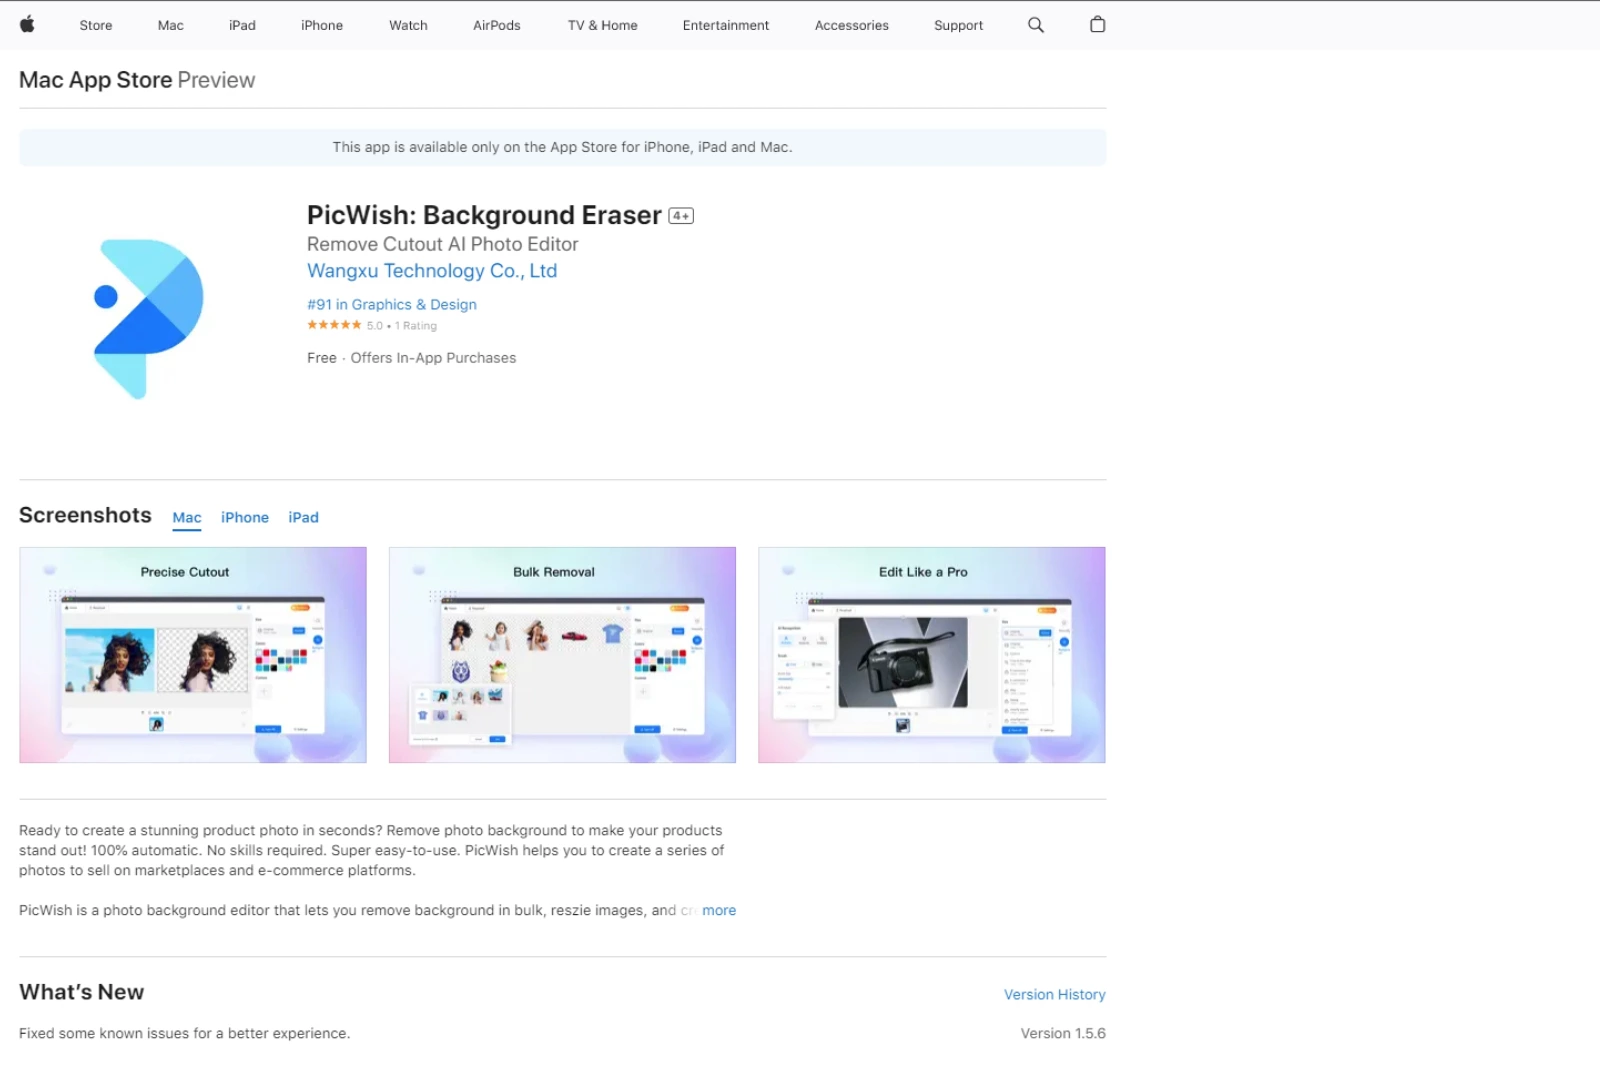This screenshot has height=1066, width=1600.
Task: Open the Accessories menu
Action: point(852,26)
